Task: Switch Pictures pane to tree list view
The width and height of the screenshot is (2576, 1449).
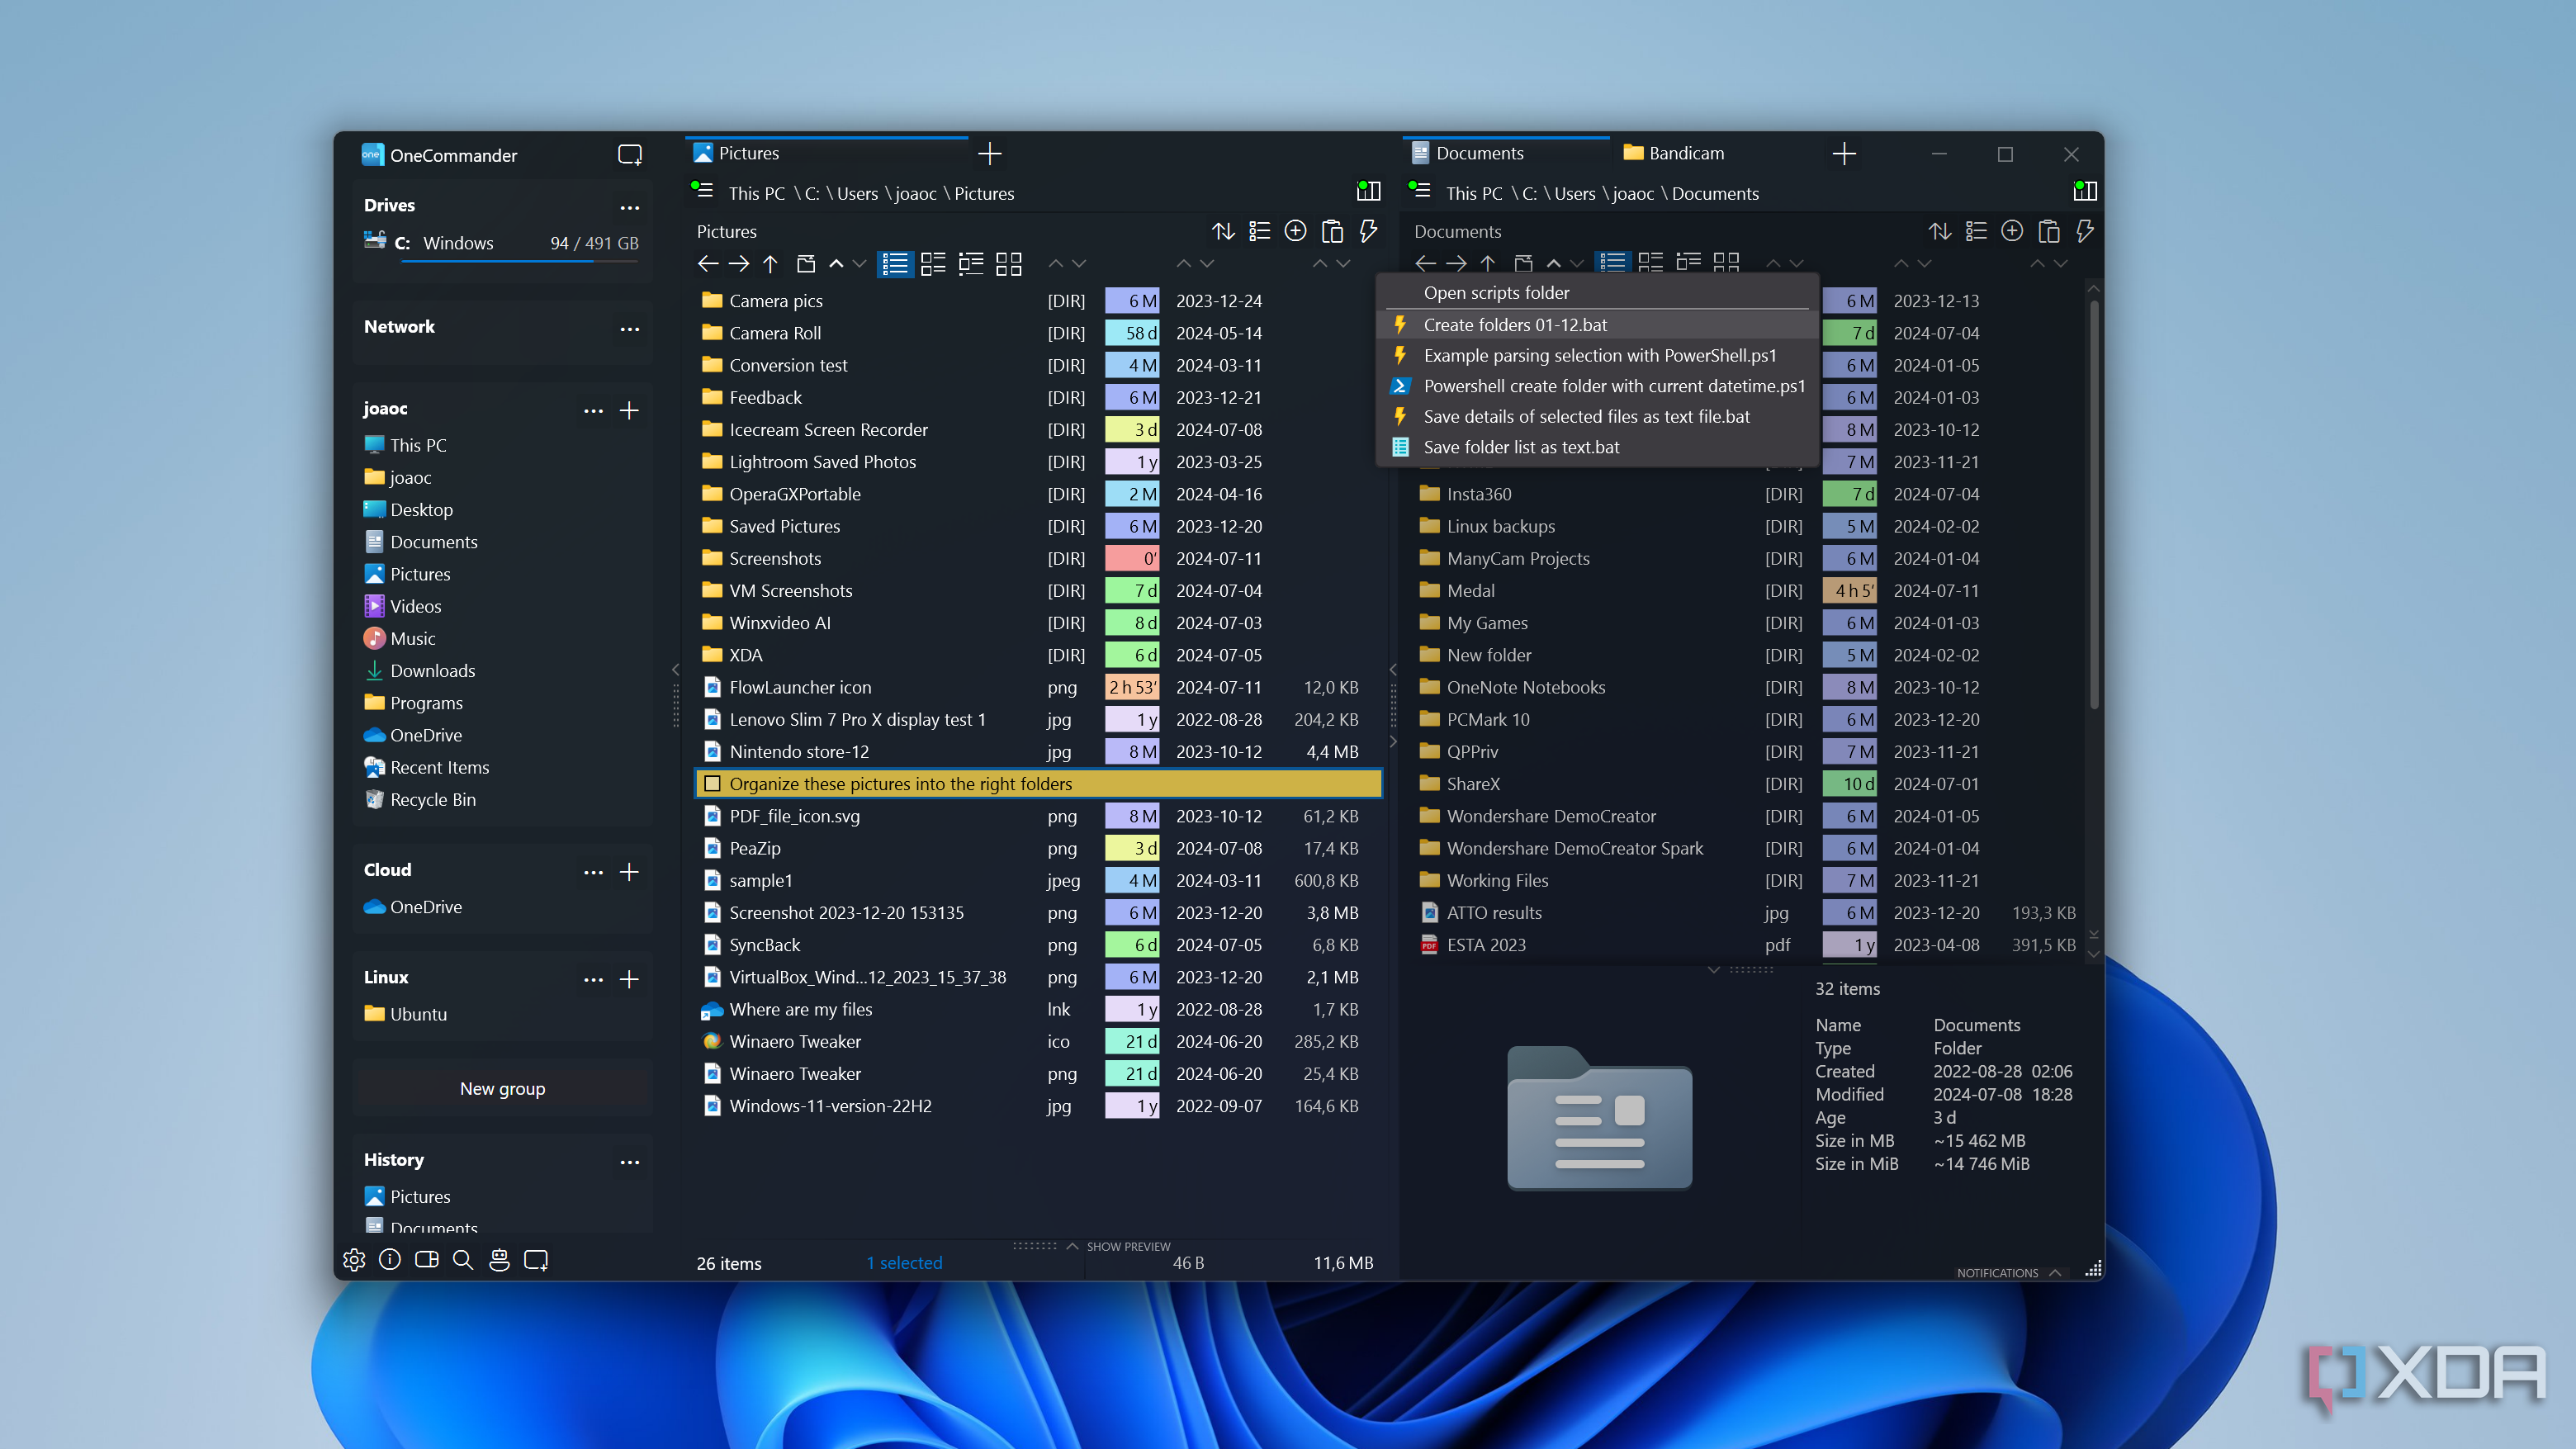Action: 971,263
